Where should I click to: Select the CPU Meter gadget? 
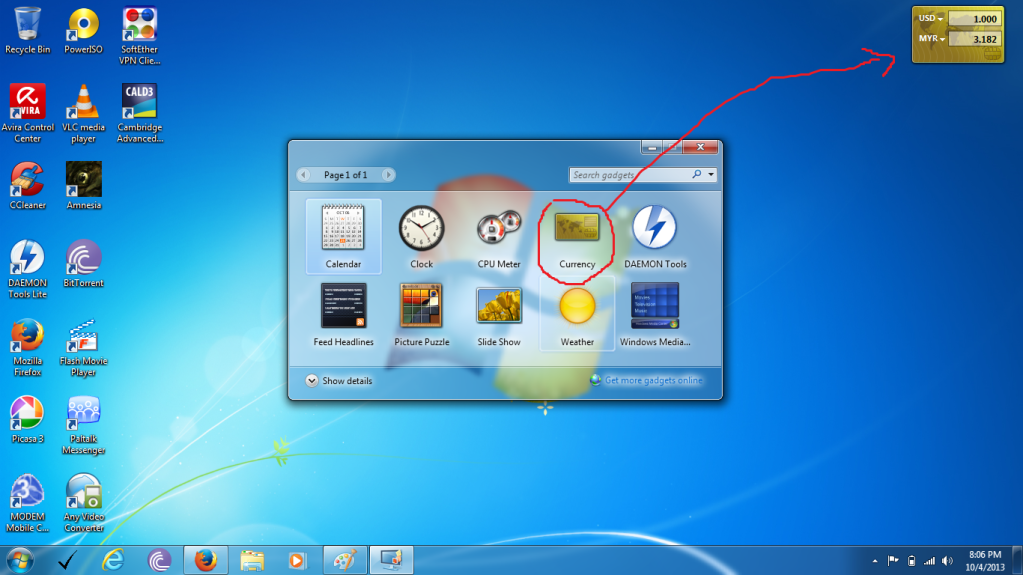pos(499,236)
